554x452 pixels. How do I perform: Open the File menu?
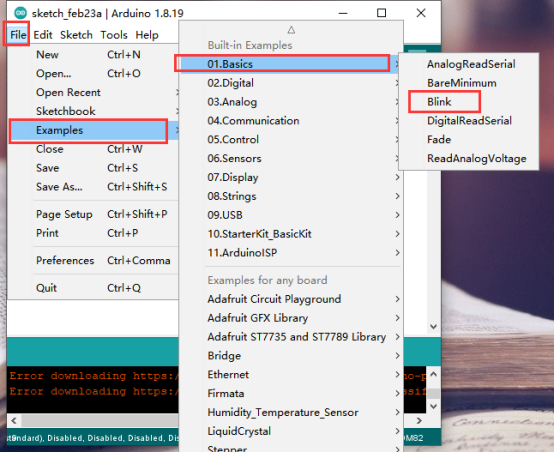click(x=18, y=35)
